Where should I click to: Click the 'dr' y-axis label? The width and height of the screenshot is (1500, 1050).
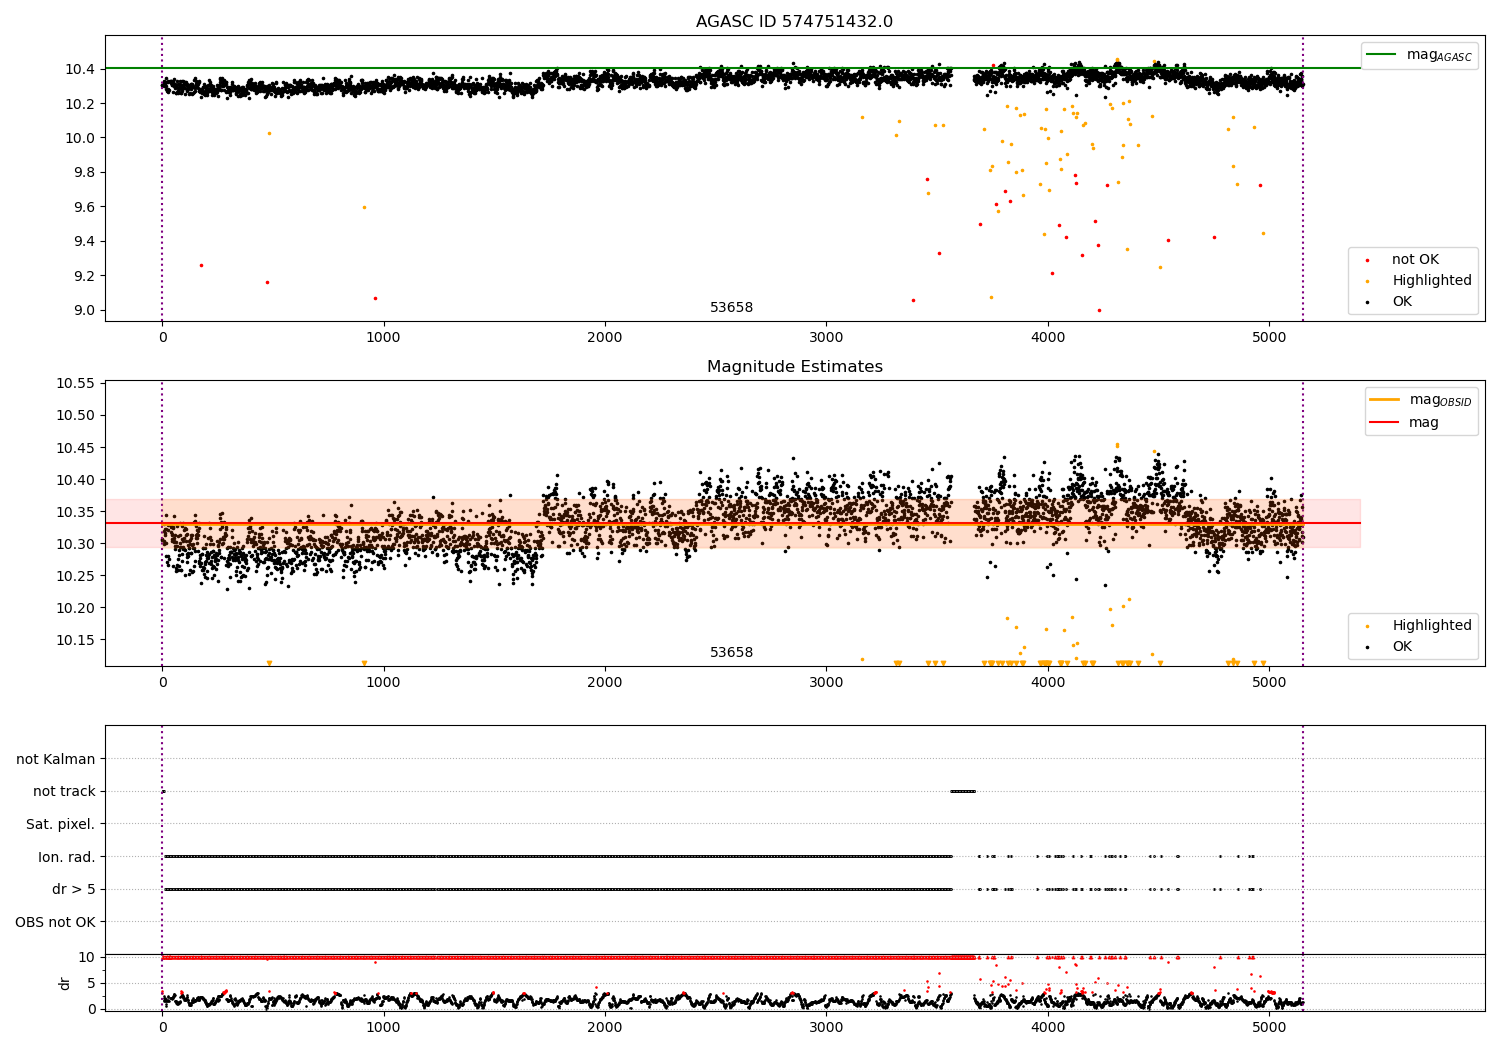[64, 983]
